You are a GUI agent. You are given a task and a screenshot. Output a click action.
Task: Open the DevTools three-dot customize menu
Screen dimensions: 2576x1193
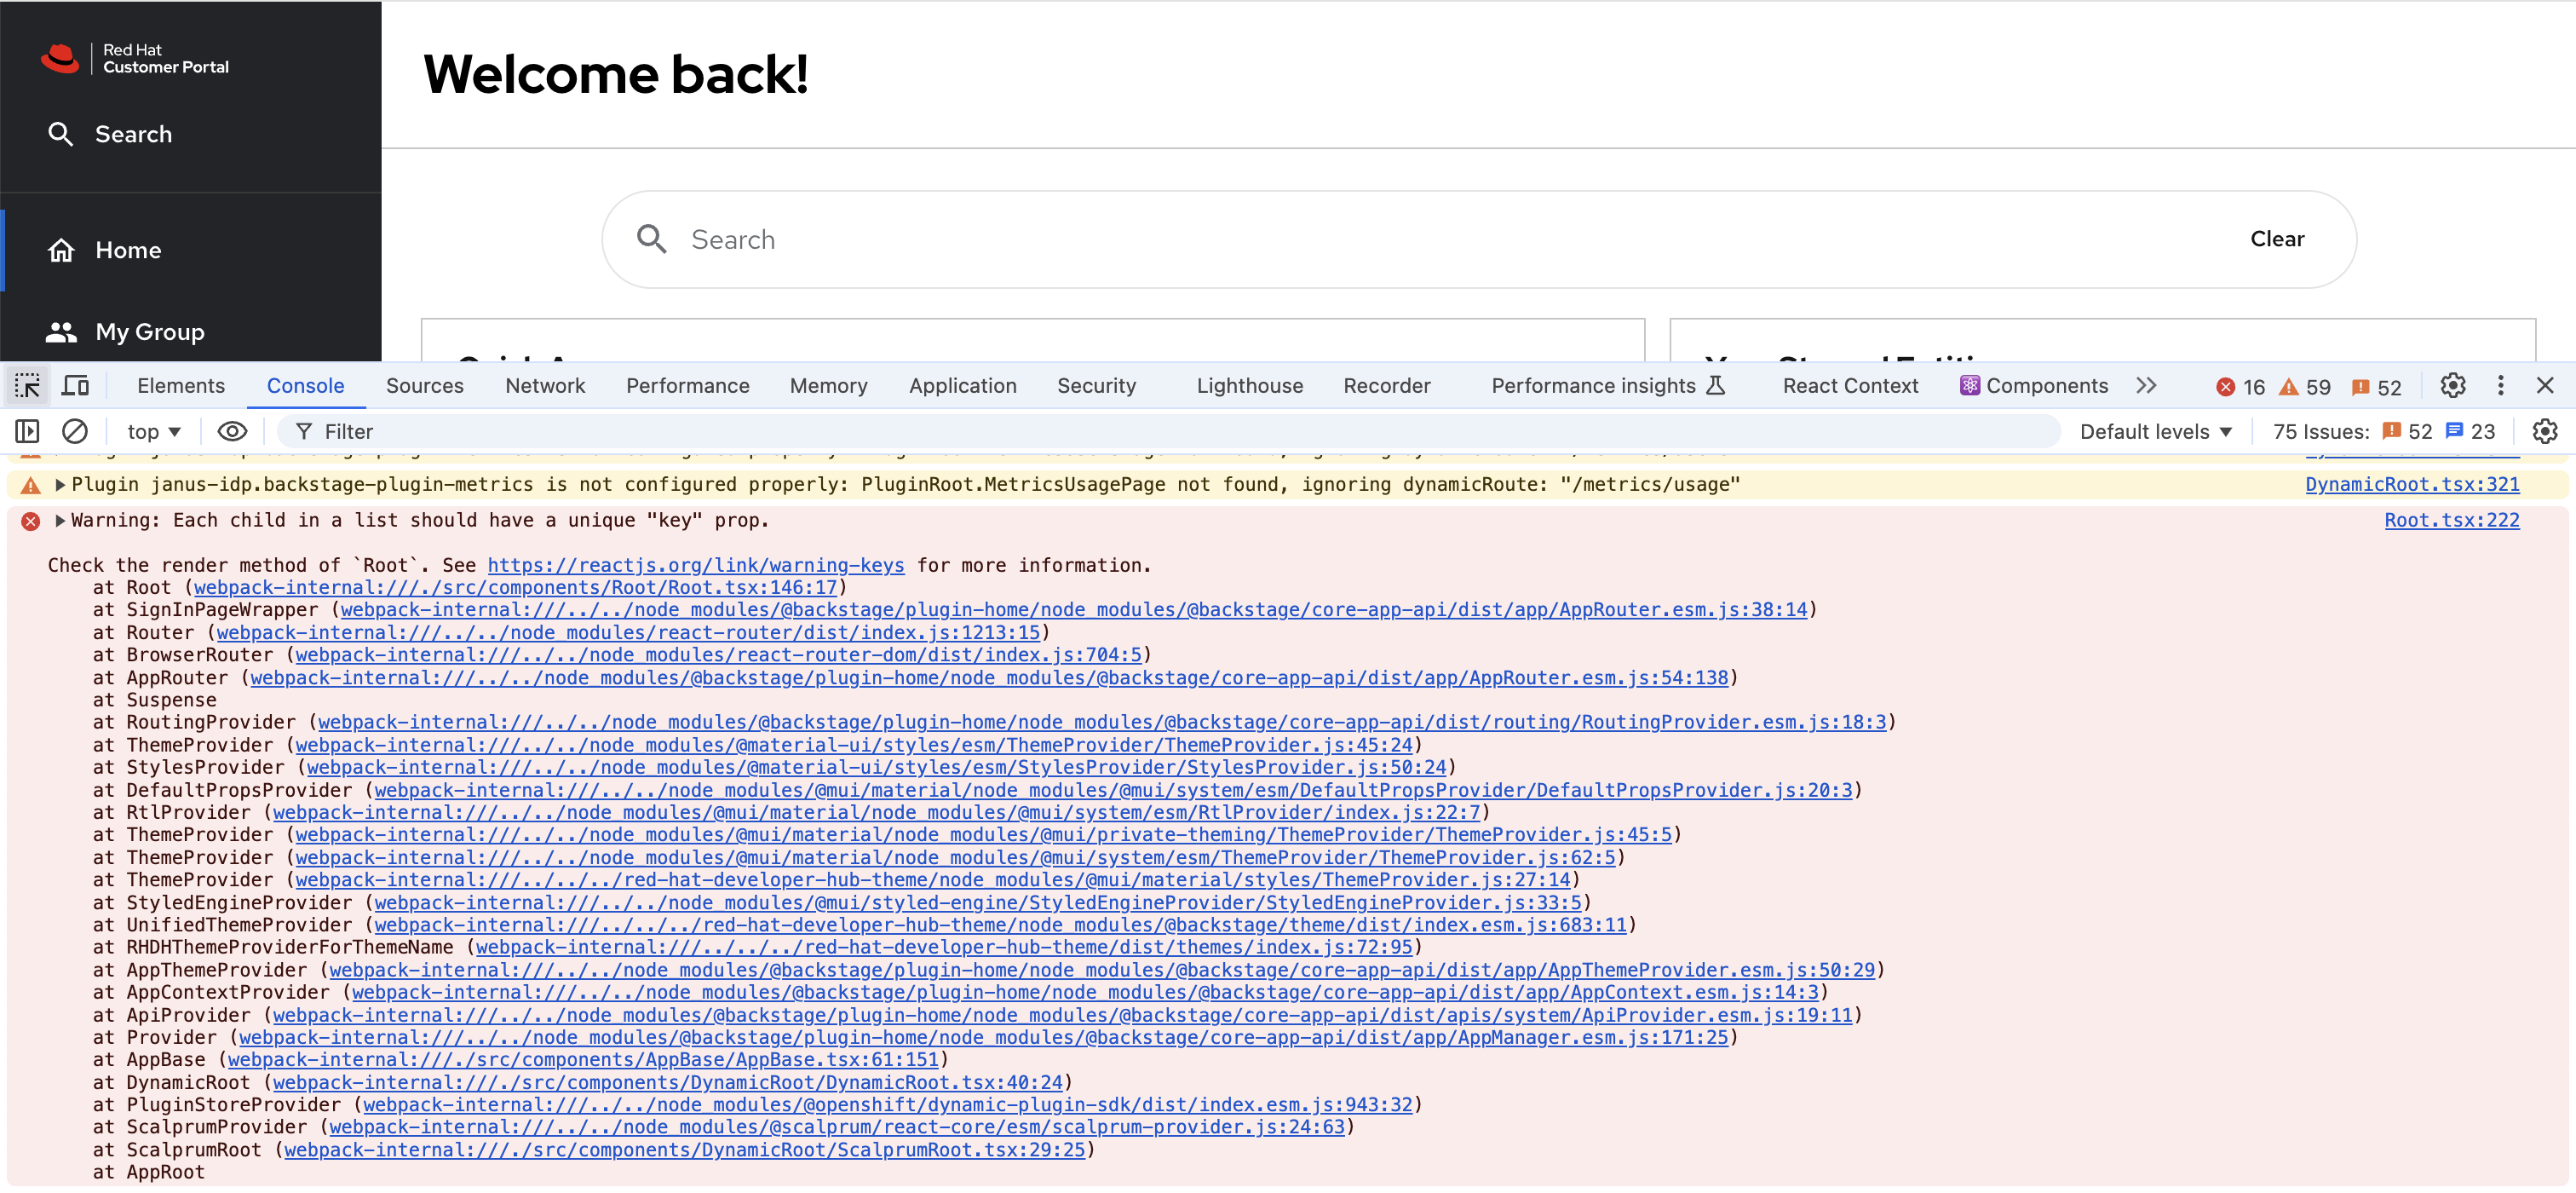(x=2500, y=385)
